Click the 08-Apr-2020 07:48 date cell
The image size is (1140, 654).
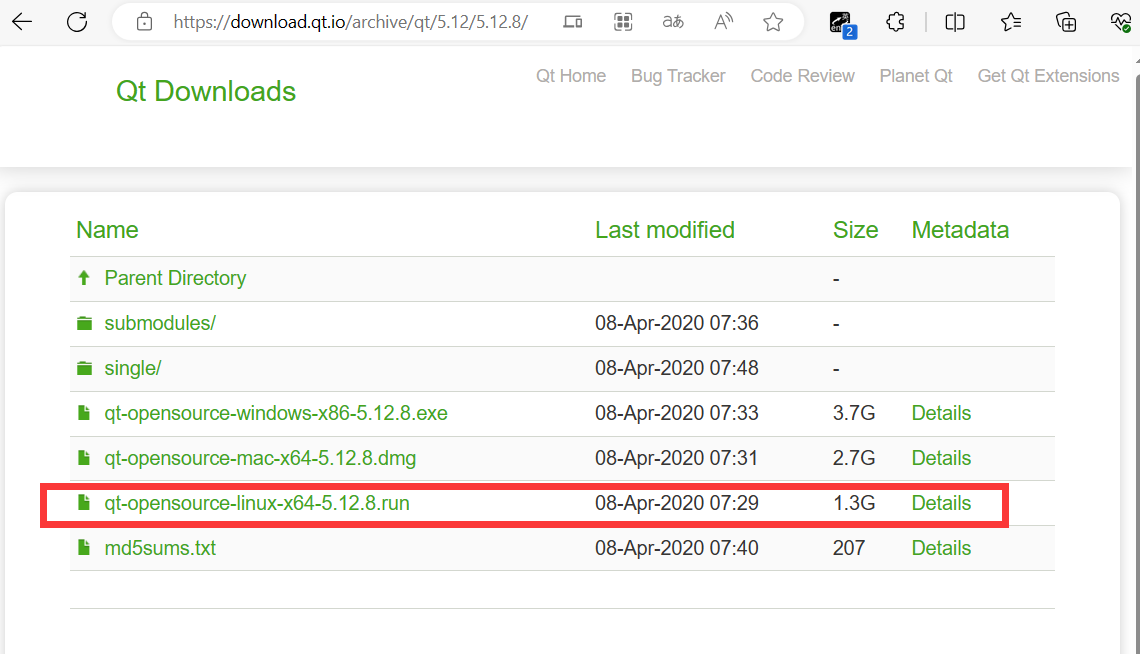point(677,368)
